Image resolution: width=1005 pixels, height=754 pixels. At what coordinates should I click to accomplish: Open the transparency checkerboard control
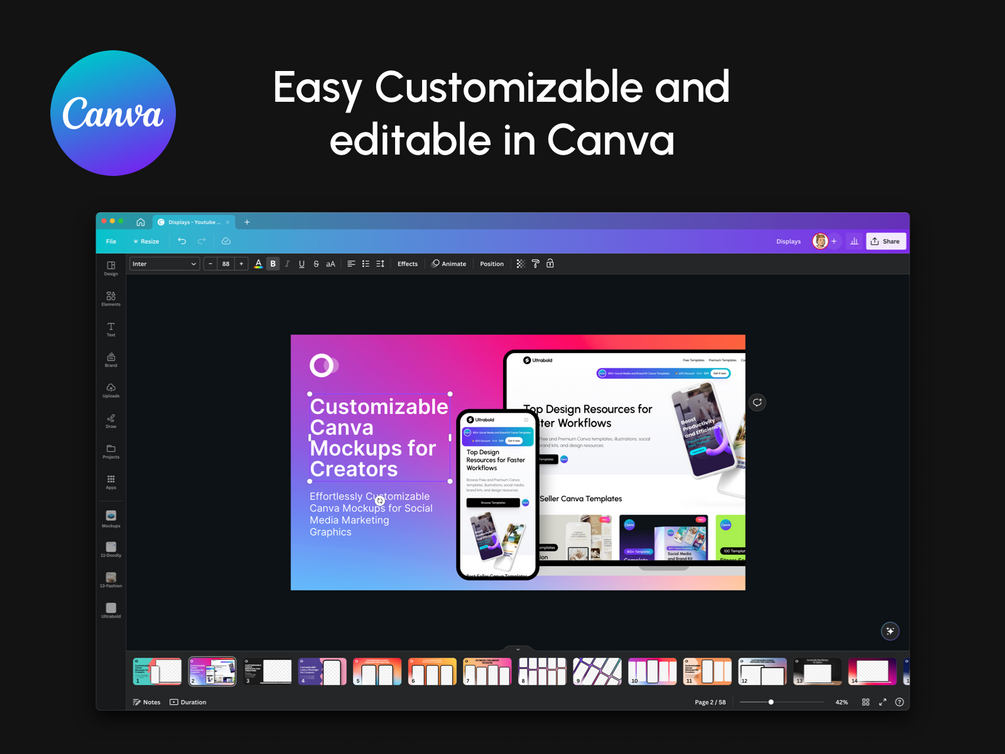point(520,264)
